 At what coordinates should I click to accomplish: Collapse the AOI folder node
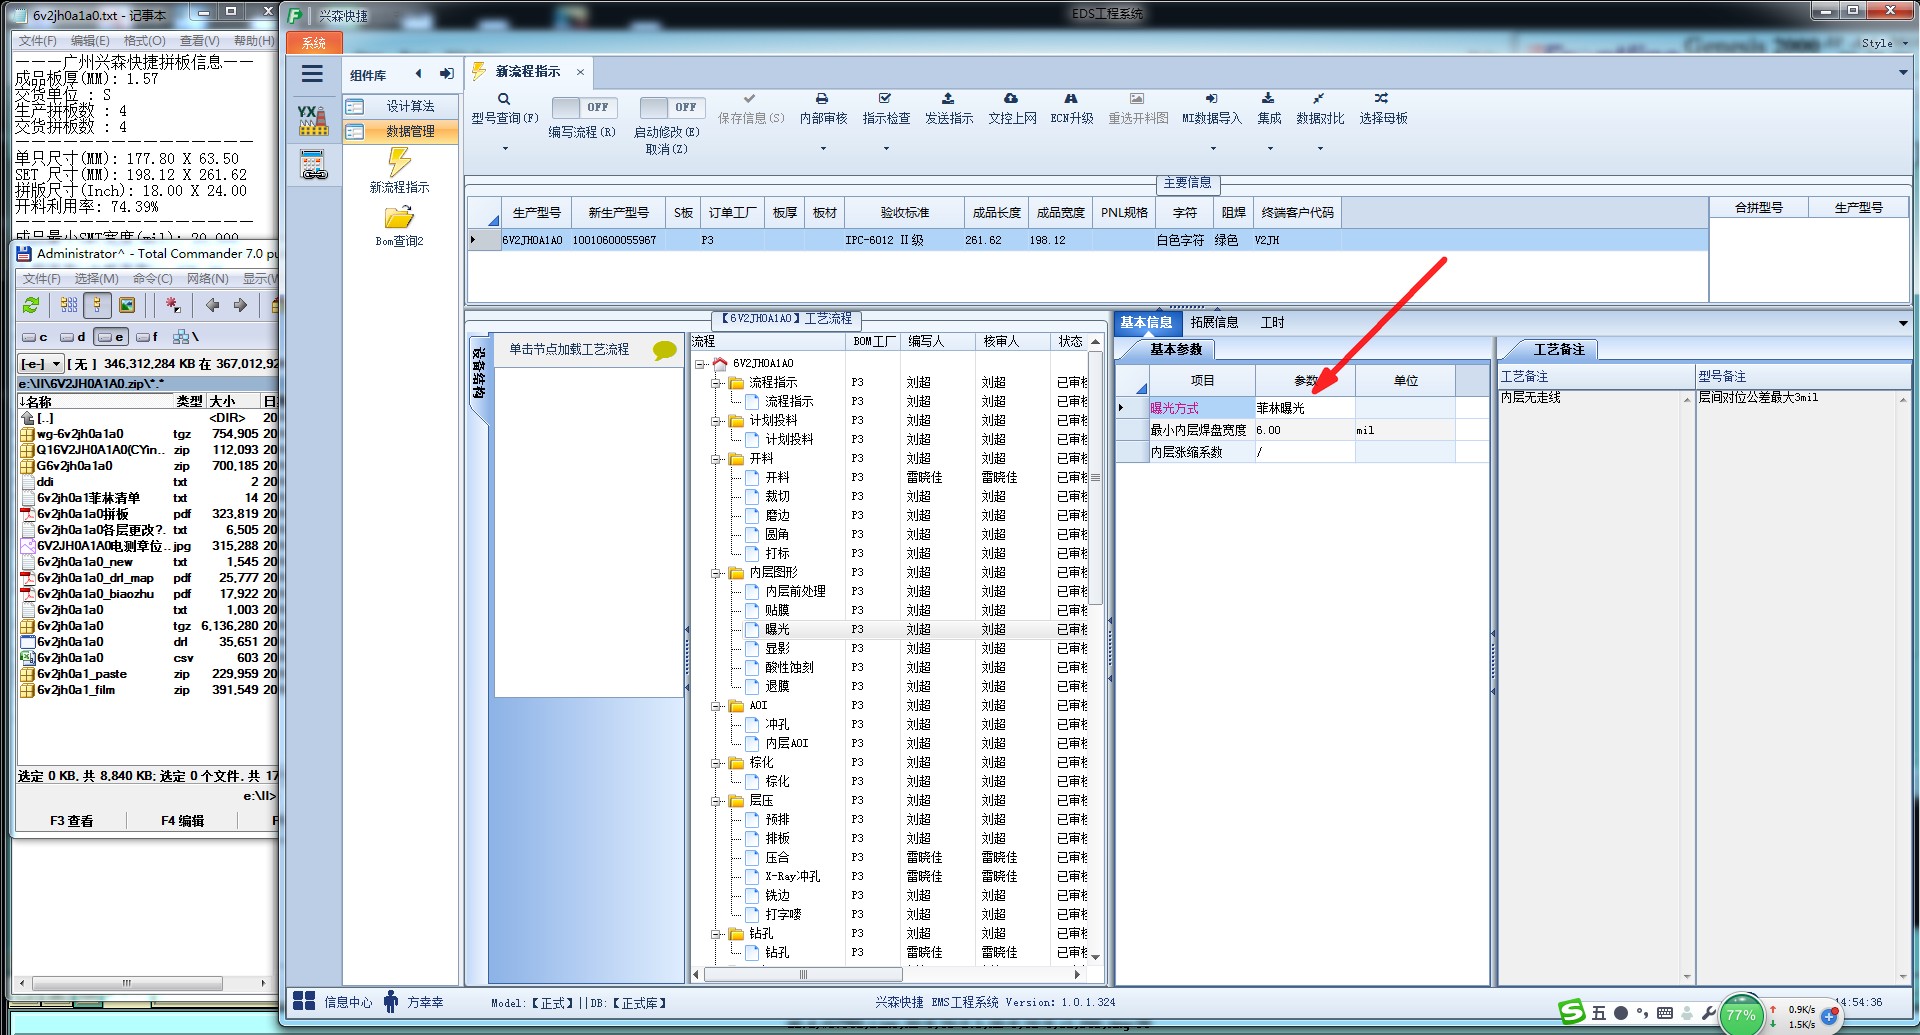(x=716, y=706)
